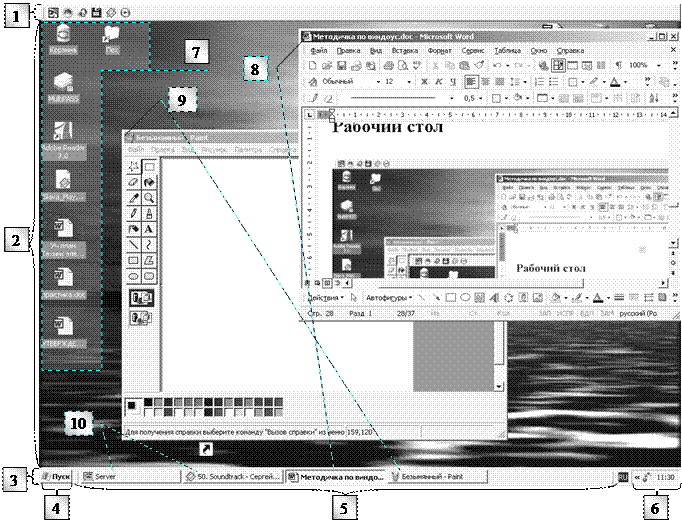Open the Корзина desktop icon
This screenshot has width=682, height=522.
(63, 39)
